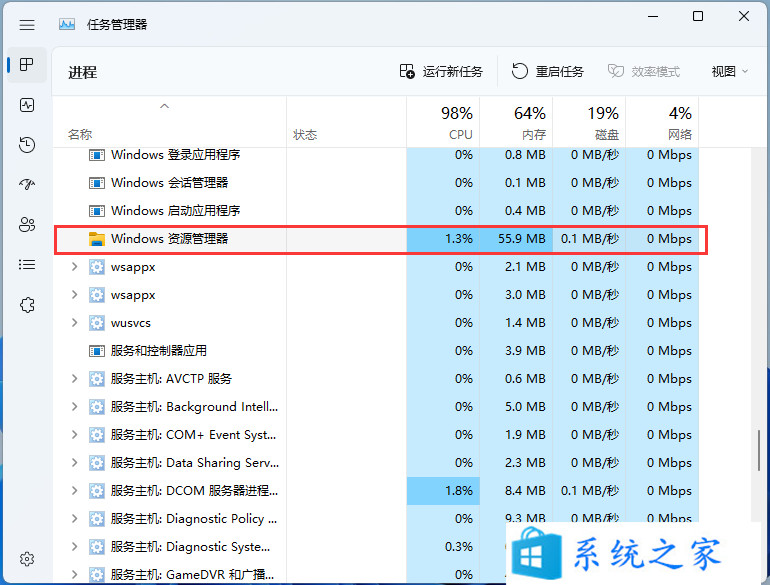Select the Windows 登录应用程序 row name
770x585 pixels.
pyautogui.click(x=175, y=155)
